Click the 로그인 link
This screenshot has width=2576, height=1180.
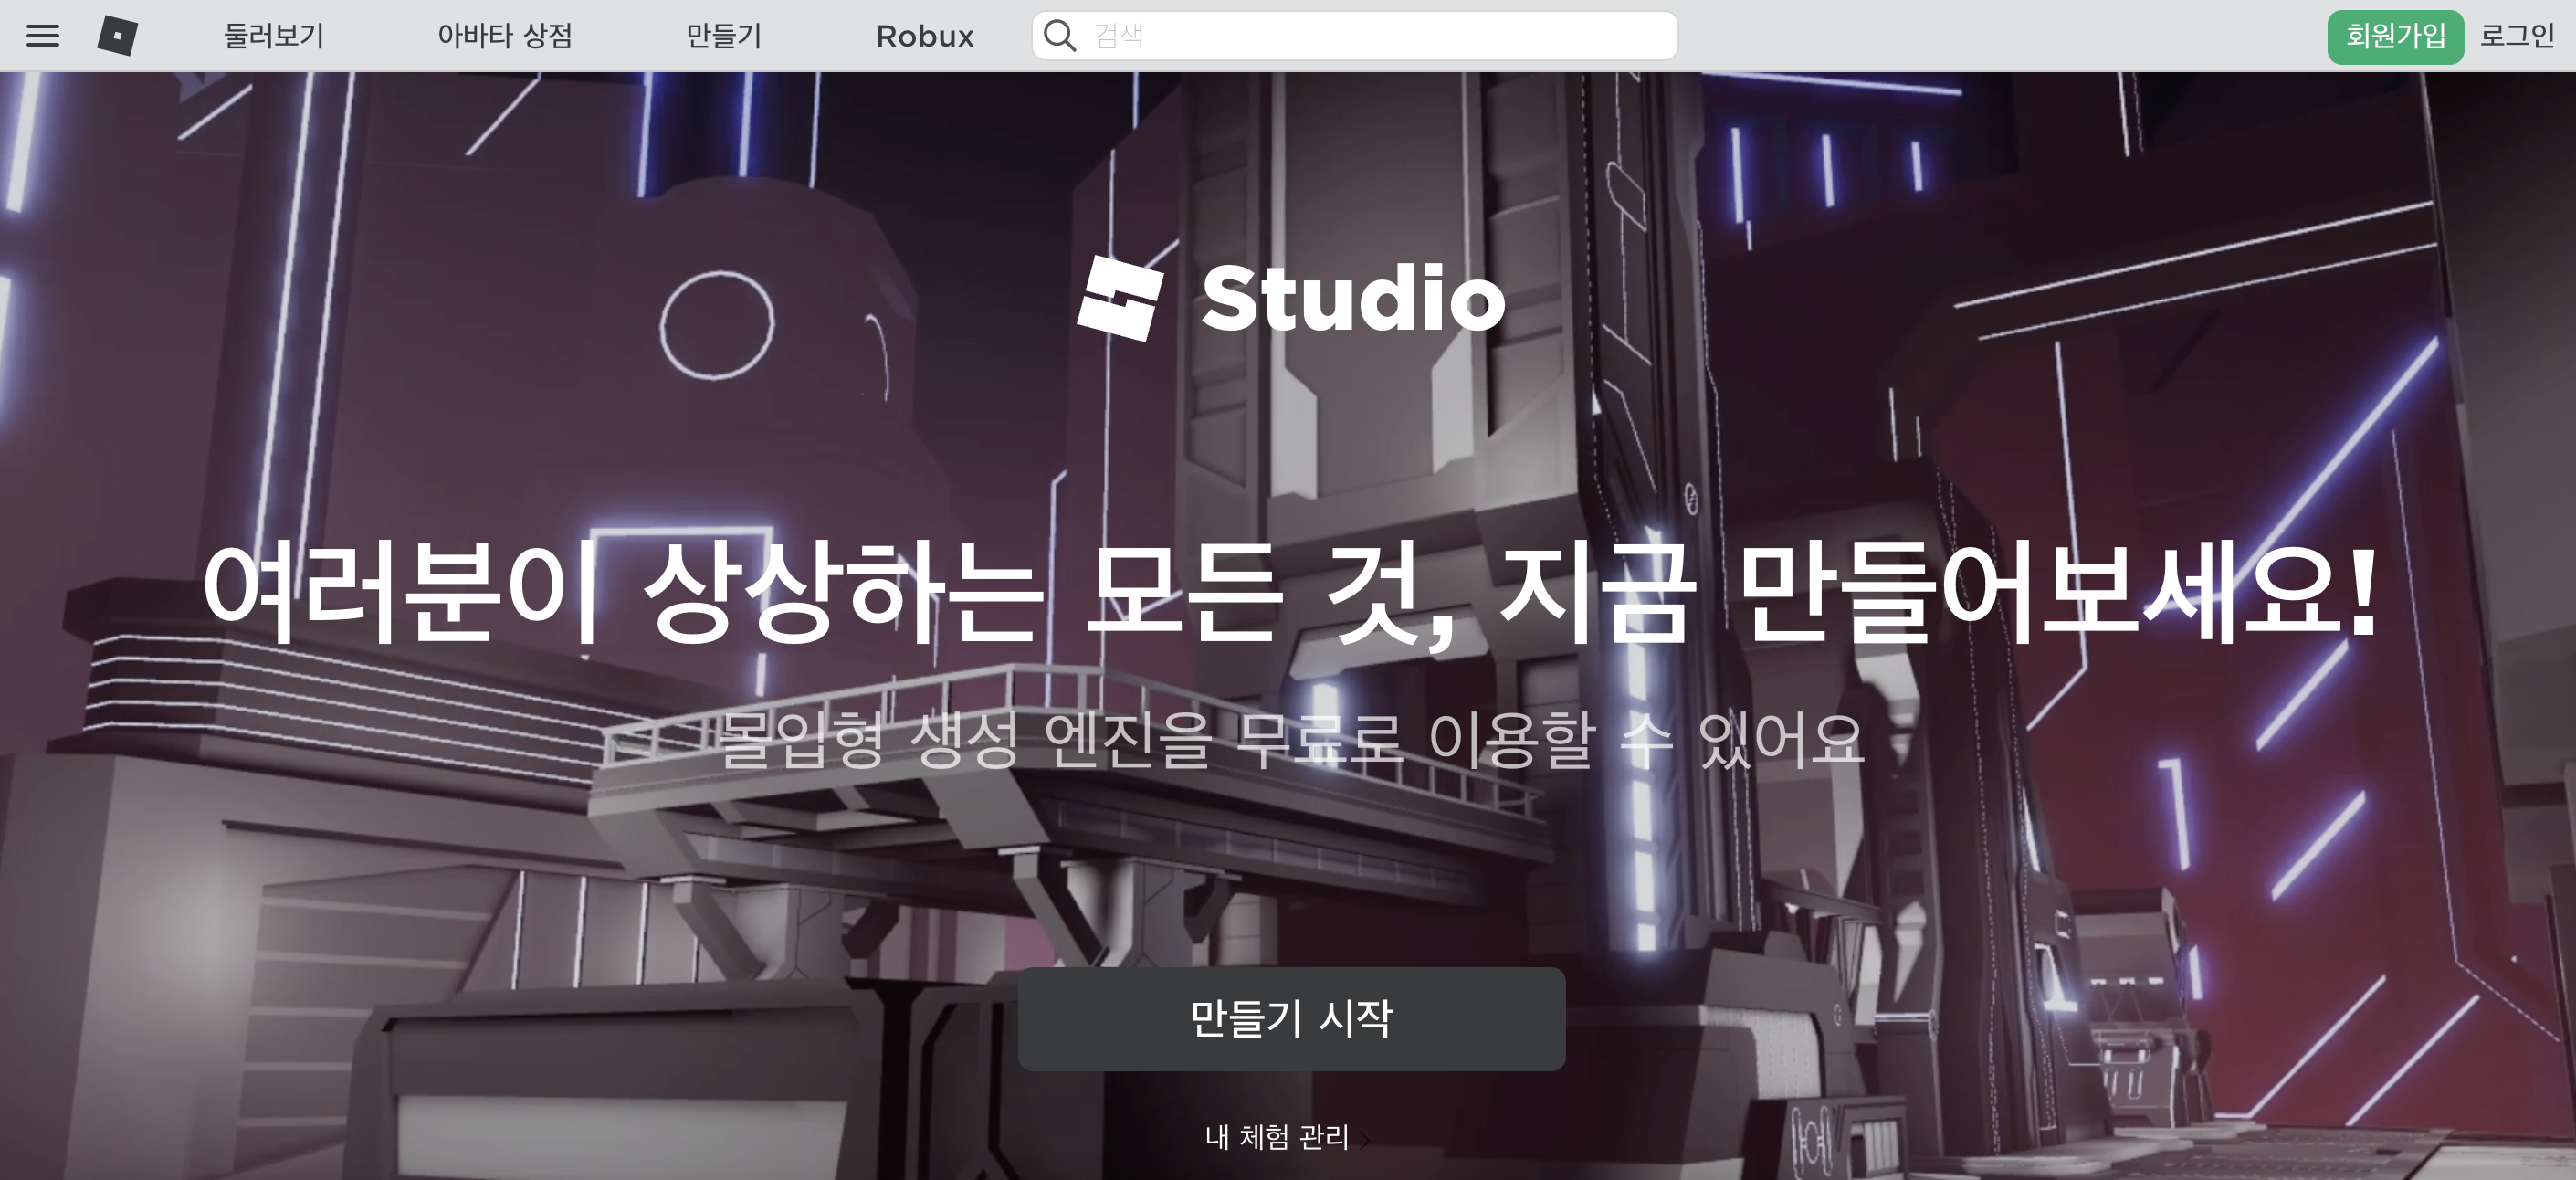[x=2516, y=36]
